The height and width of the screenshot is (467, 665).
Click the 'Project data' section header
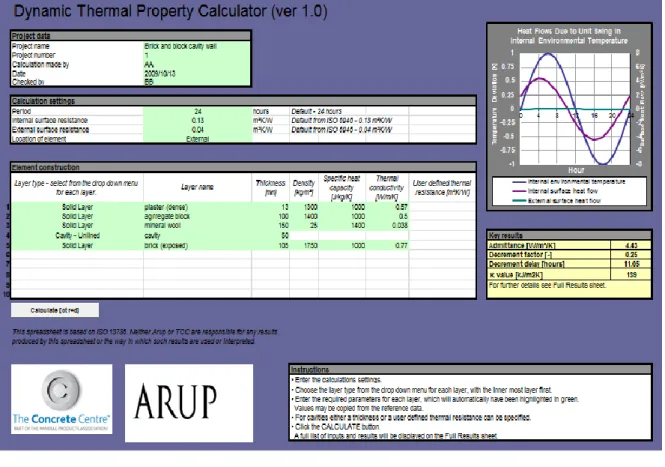[x=131, y=36]
